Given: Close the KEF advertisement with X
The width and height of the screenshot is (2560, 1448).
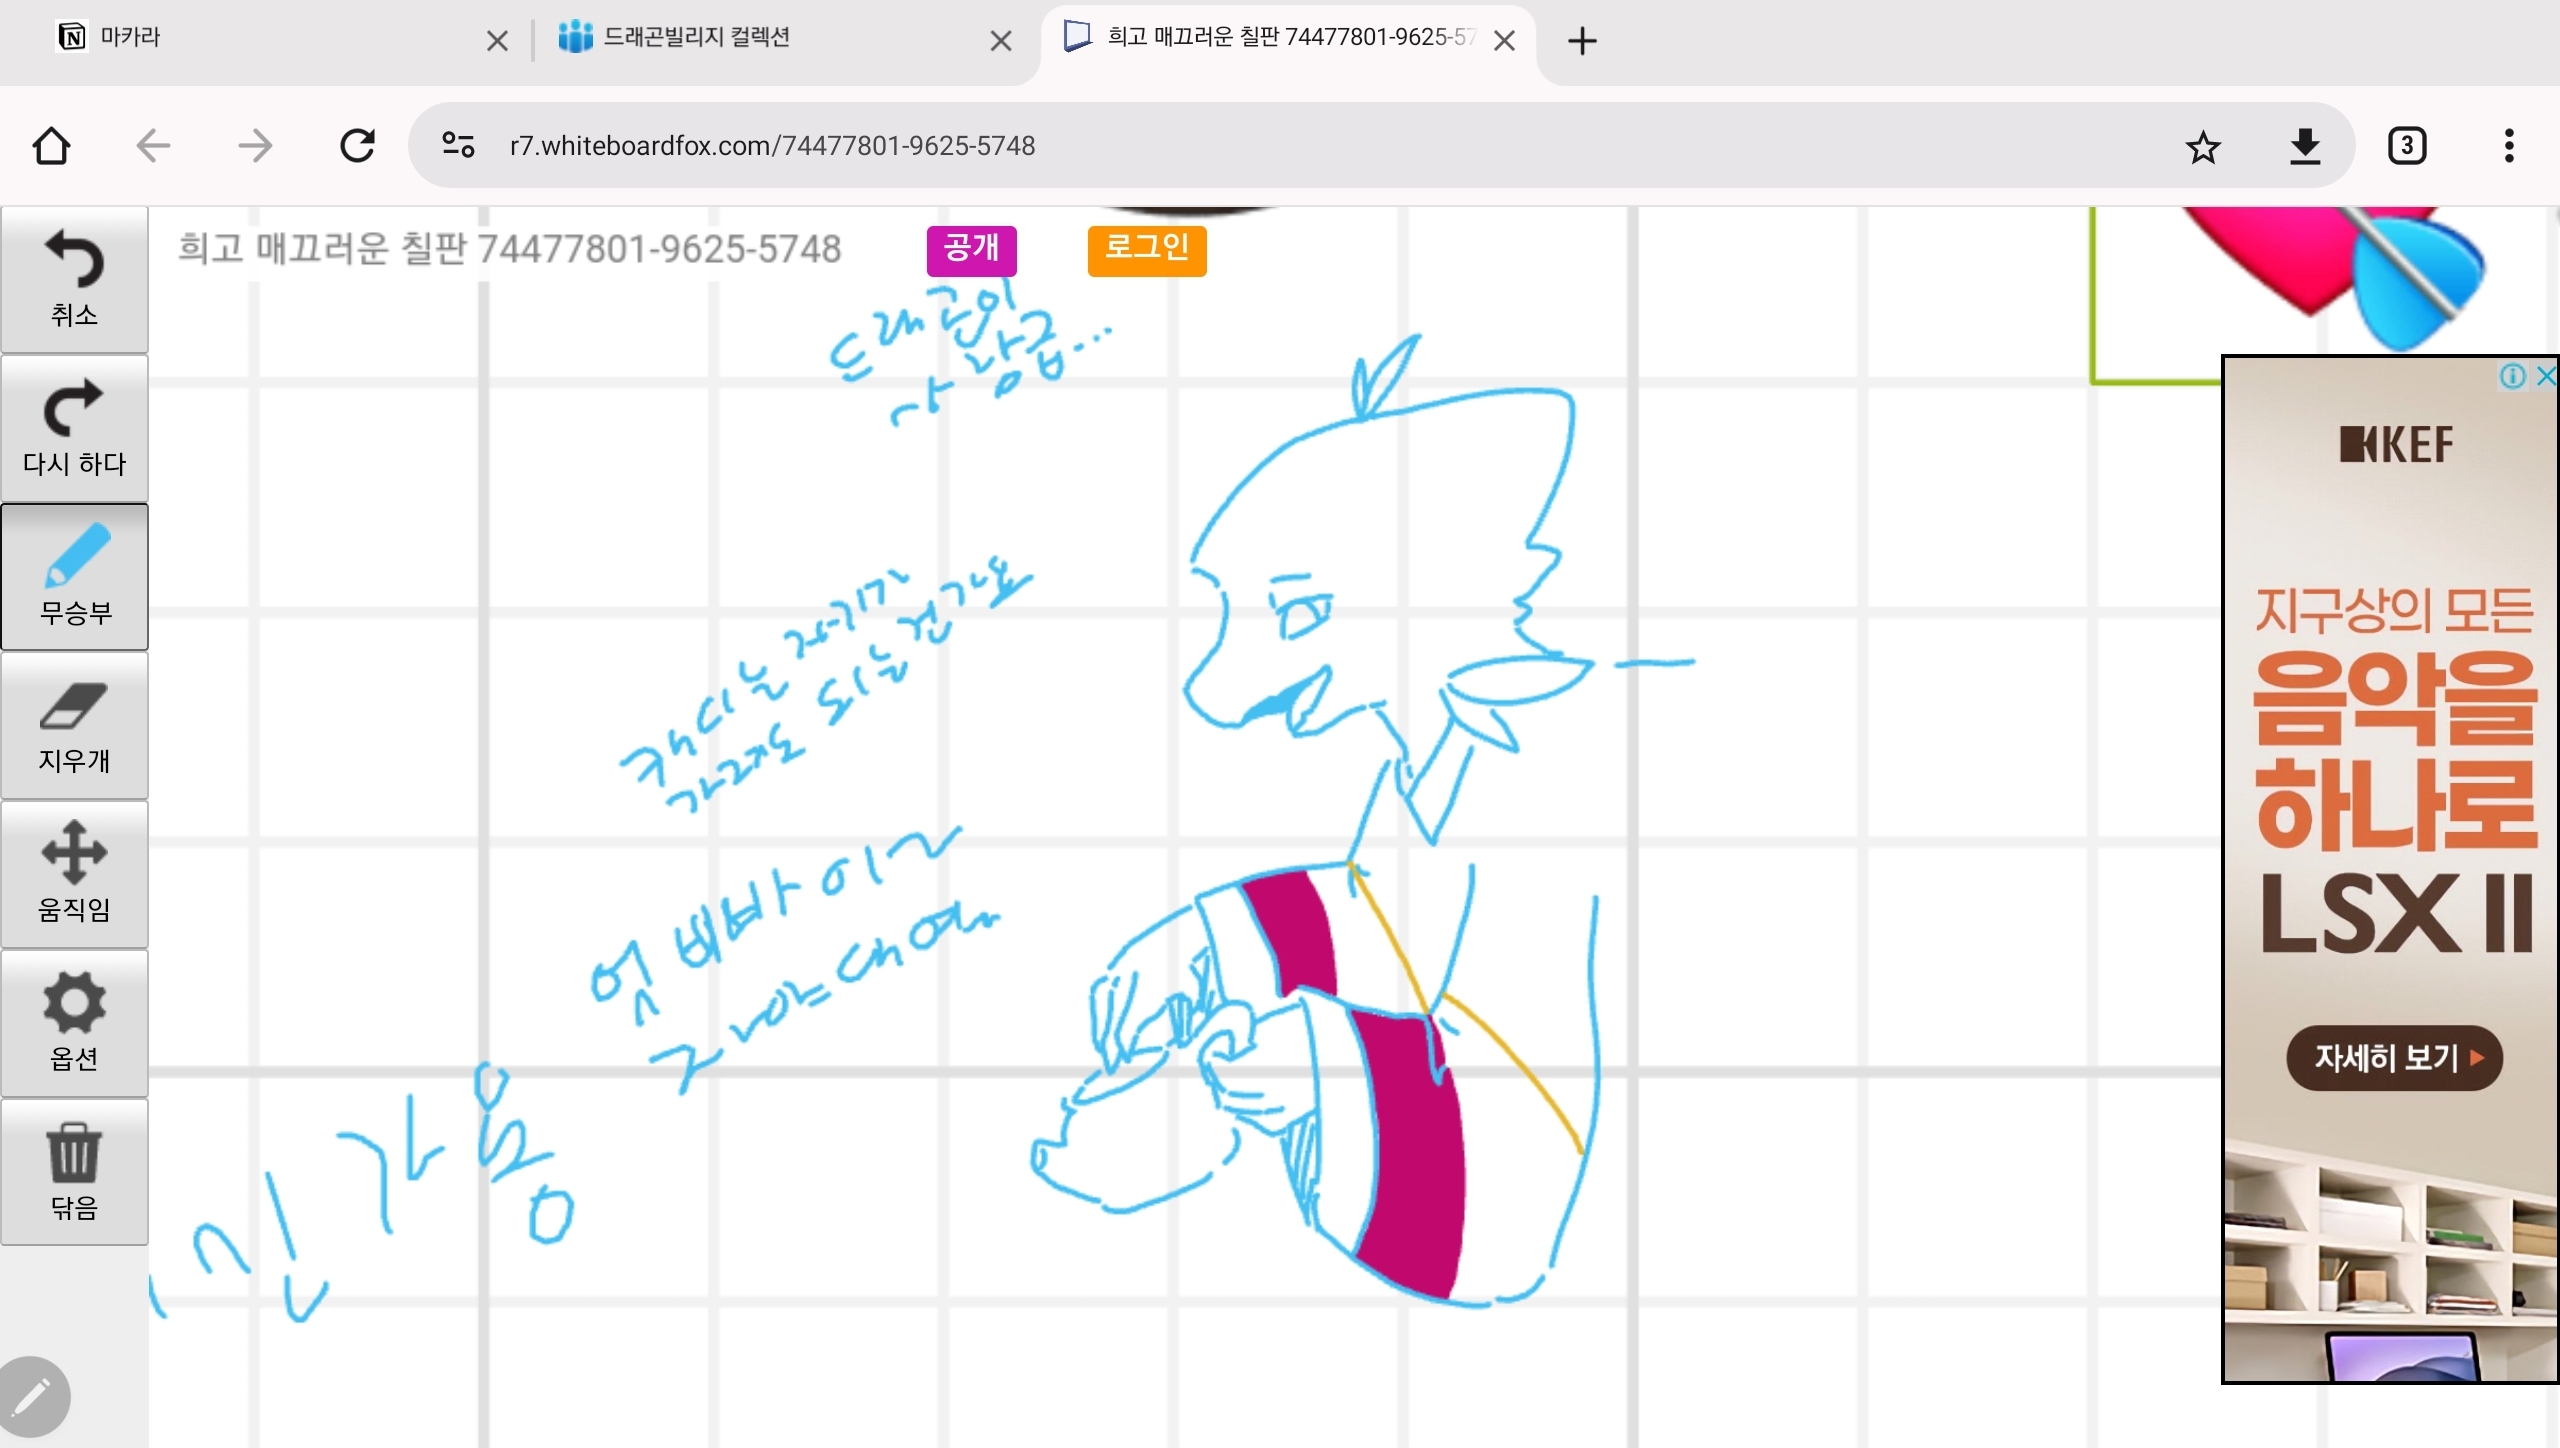Looking at the screenshot, I should click(x=2545, y=376).
